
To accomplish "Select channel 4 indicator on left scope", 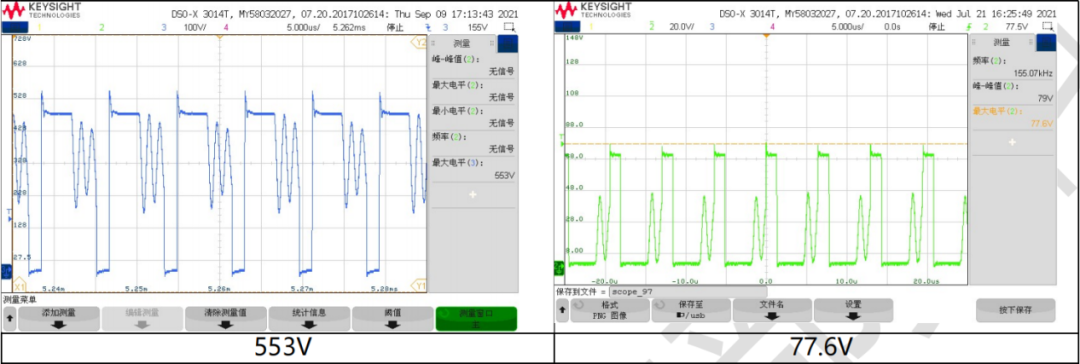I will click(x=226, y=27).
